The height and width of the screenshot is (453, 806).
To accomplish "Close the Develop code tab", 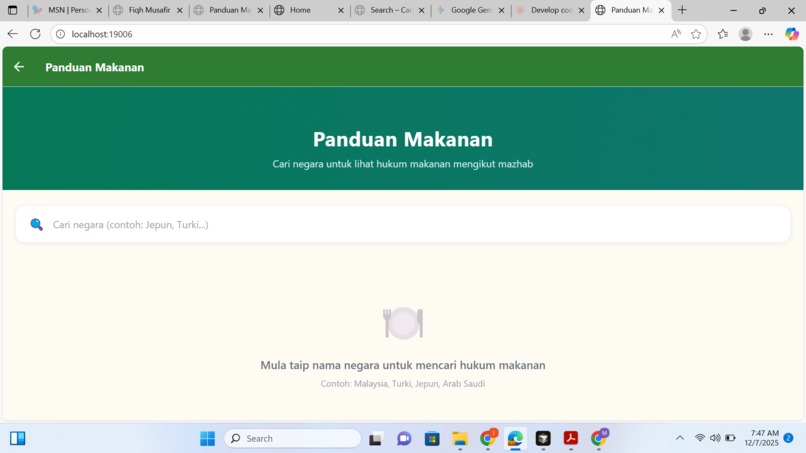I will point(581,10).
